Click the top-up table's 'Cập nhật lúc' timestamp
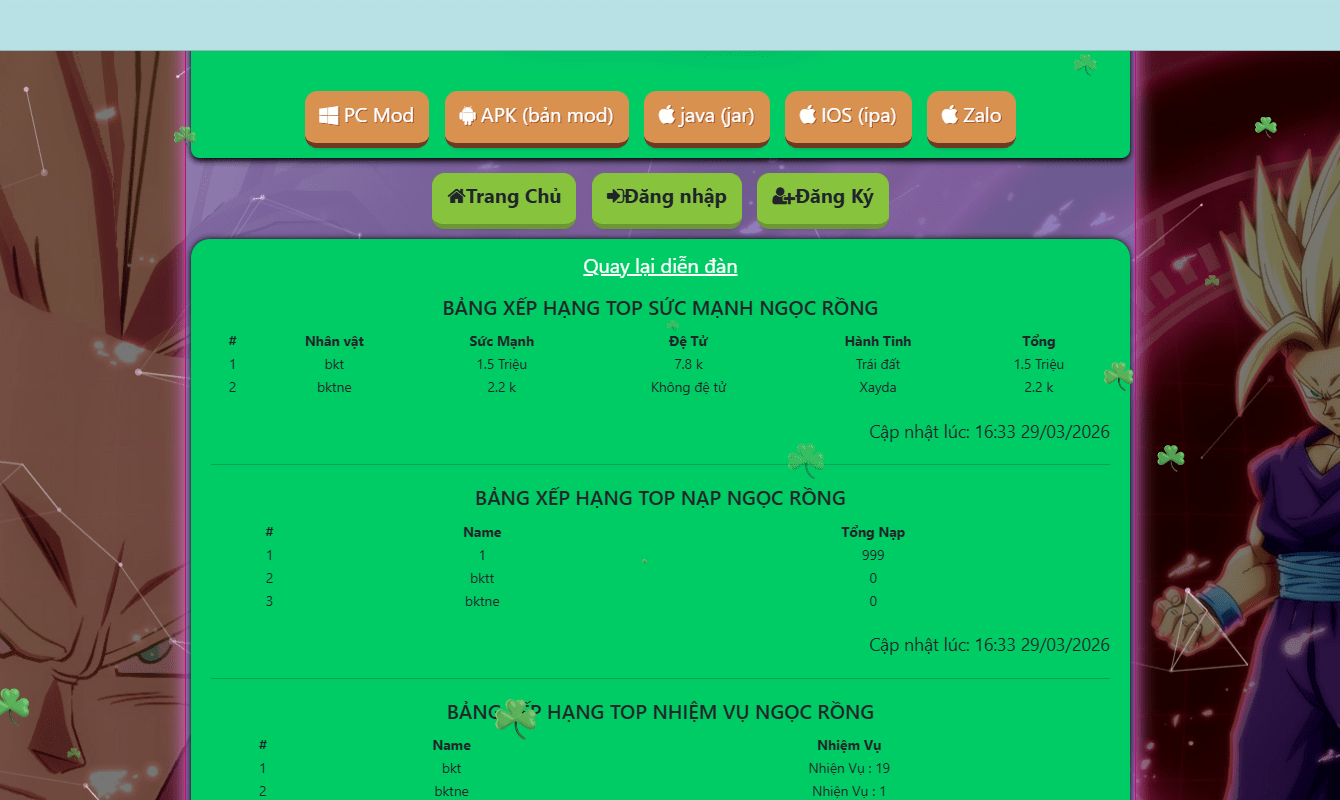This screenshot has width=1340, height=800. pos(989,645)
